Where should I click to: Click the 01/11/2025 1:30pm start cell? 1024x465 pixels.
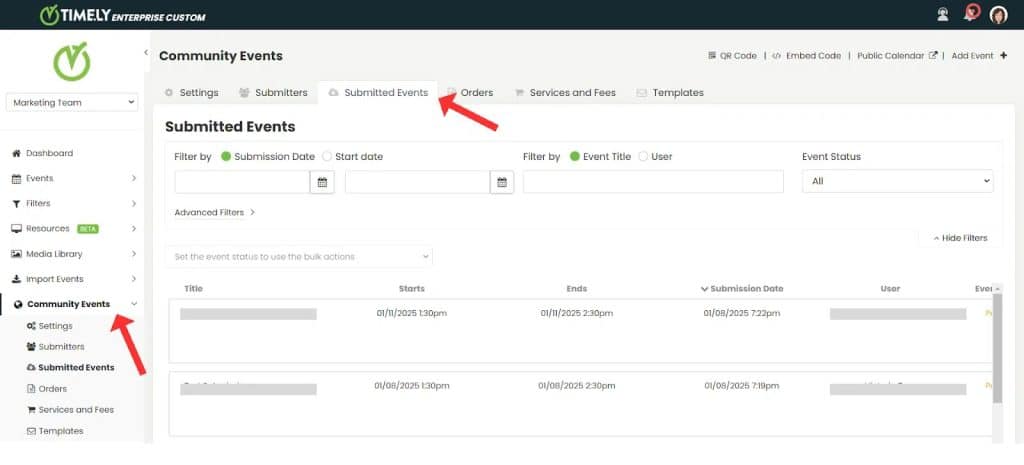point(411,313)
